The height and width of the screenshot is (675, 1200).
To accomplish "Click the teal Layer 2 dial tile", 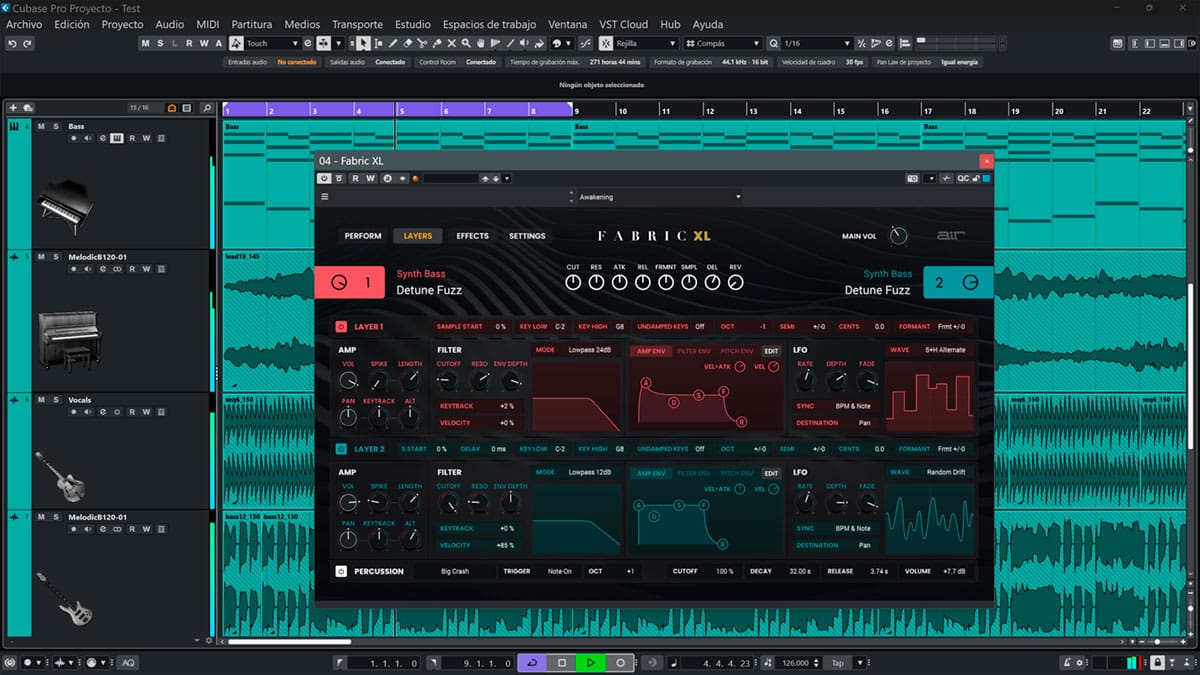I will coord(958,283).
